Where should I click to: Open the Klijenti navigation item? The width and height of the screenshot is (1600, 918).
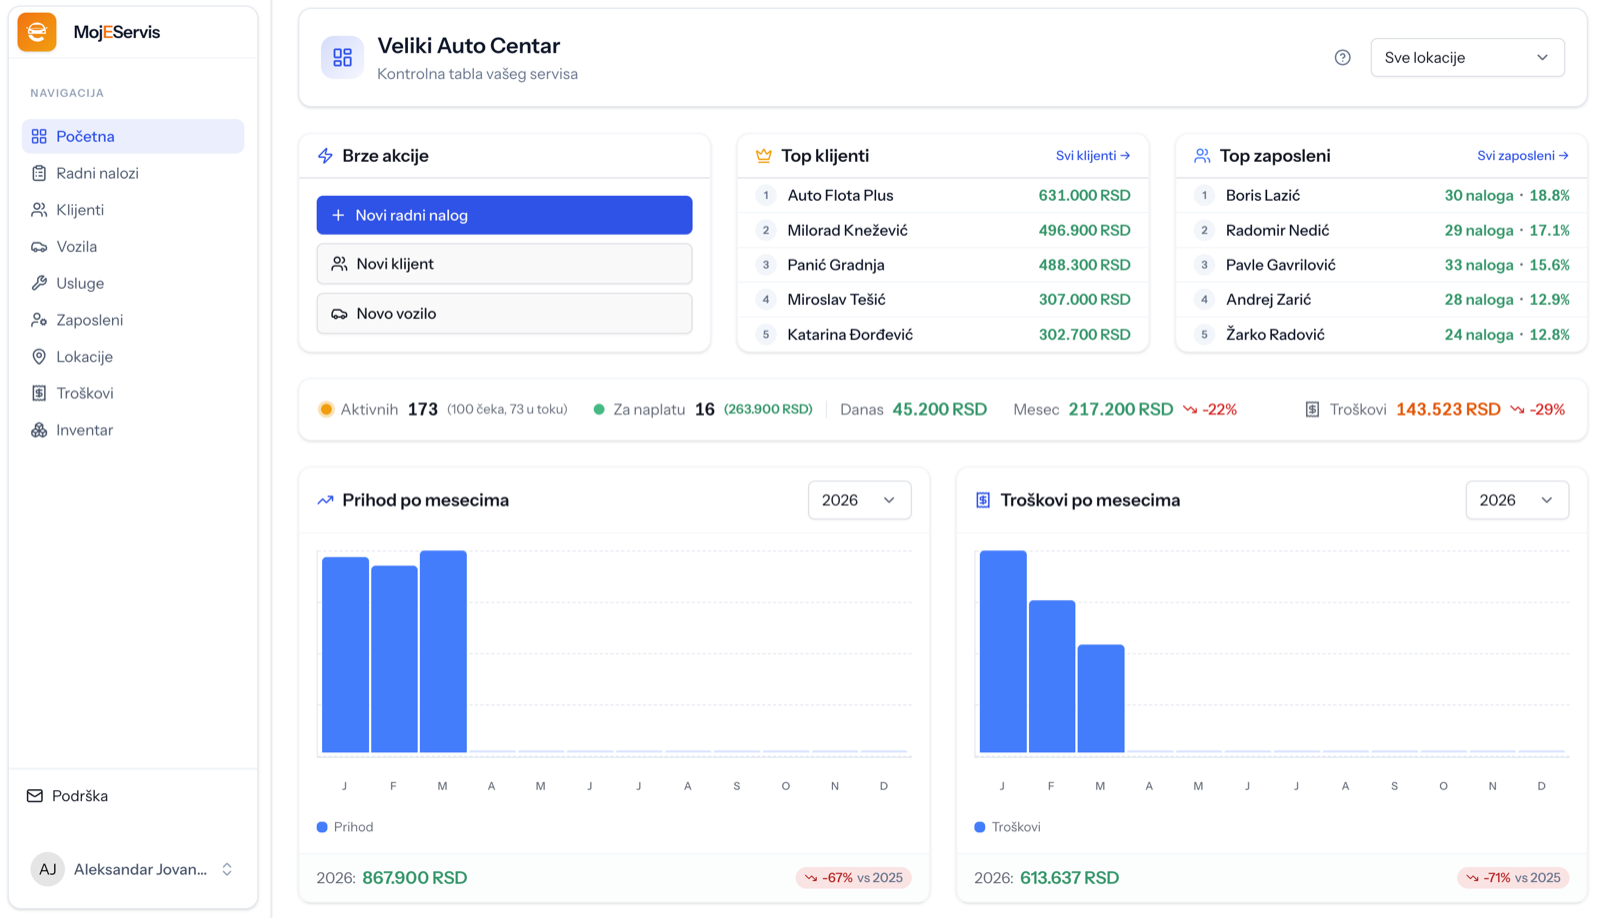133,210
